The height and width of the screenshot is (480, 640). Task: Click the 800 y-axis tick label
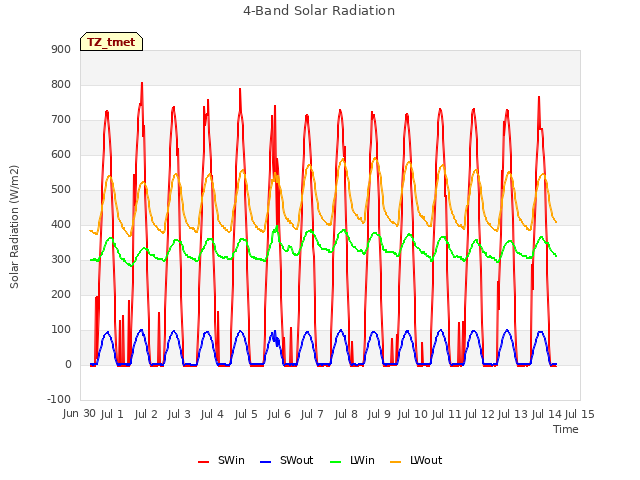click(x=61, y=84)
